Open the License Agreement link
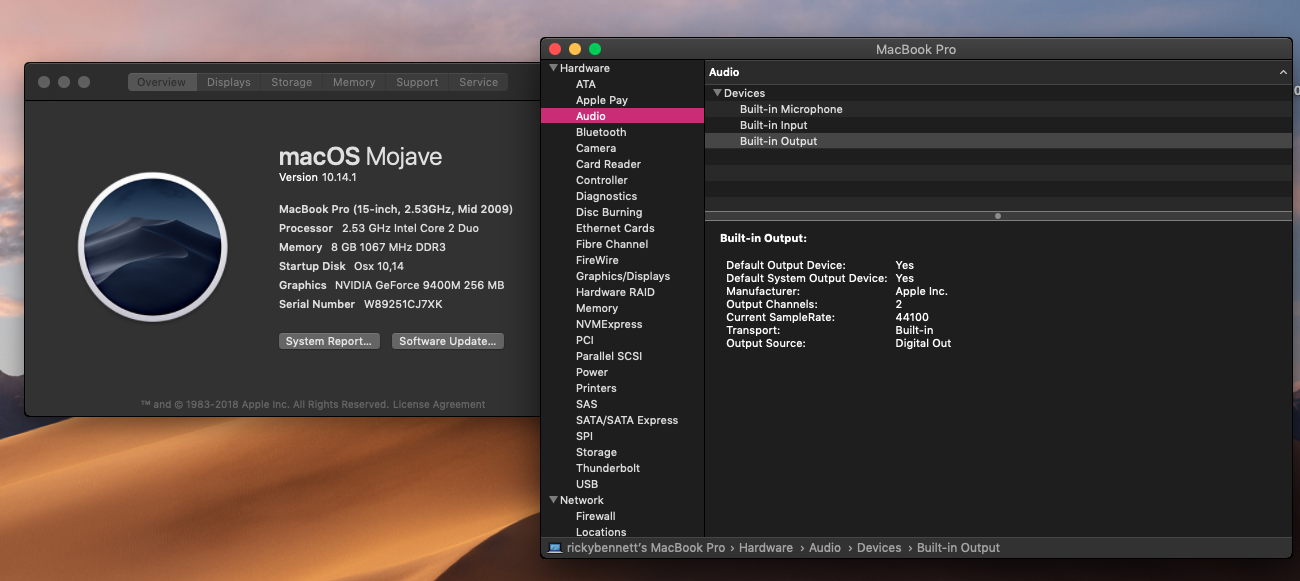The image size is (1300, 581). [x=439, y=405]
